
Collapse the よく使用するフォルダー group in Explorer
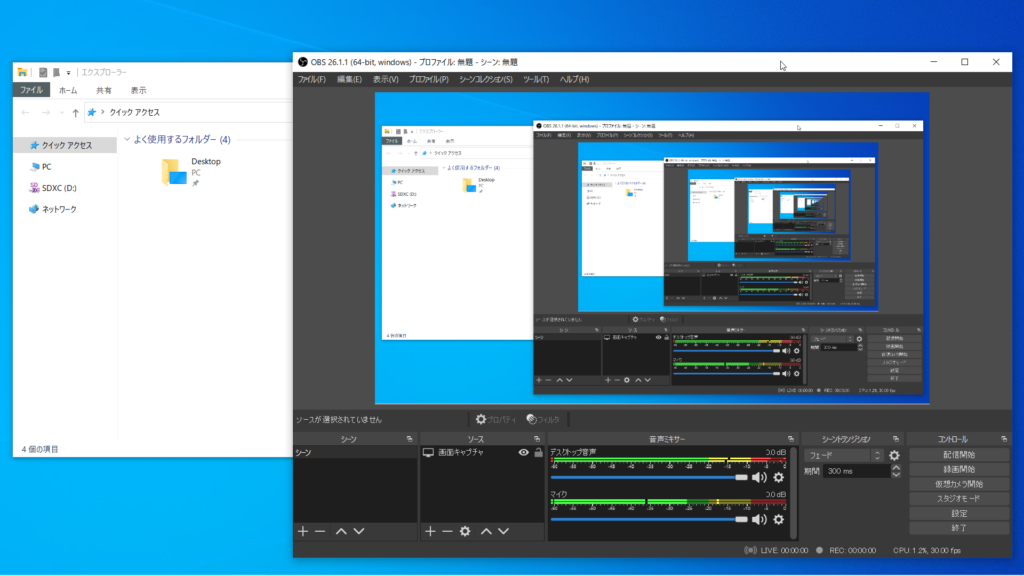pos(127,139)
